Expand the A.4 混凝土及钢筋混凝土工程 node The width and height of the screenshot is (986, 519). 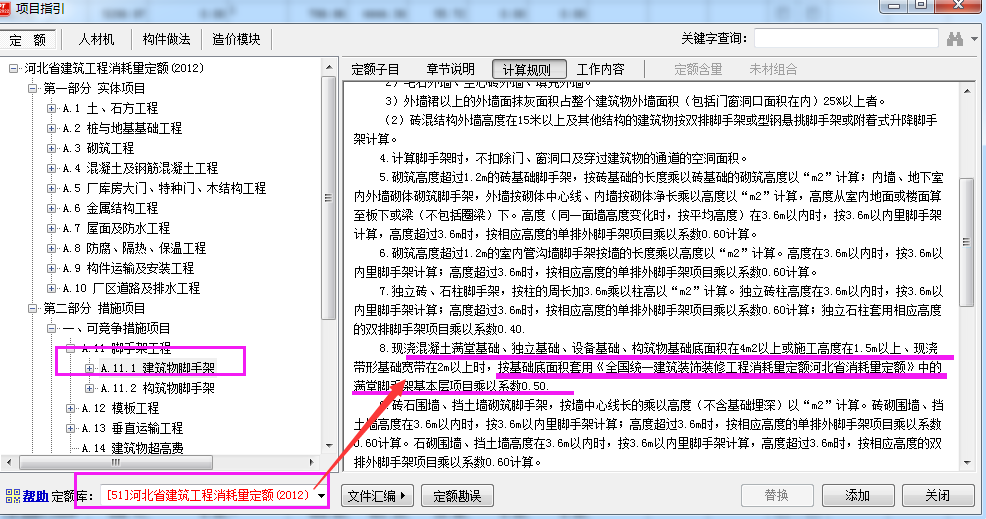52,169
